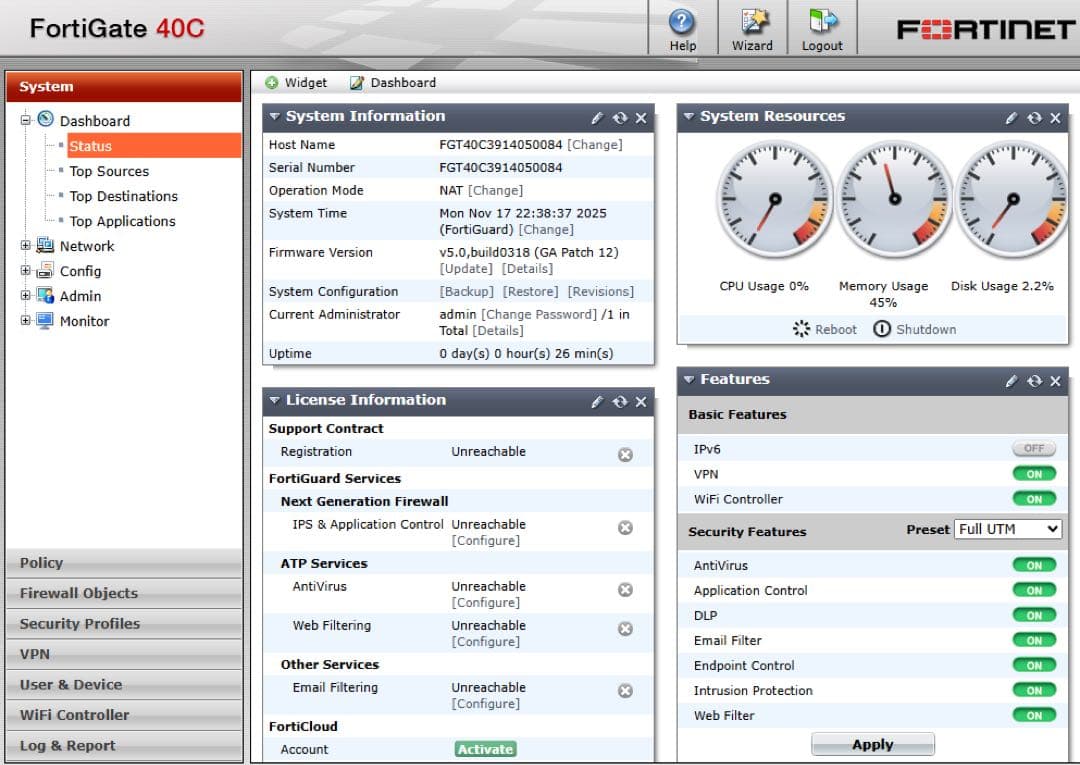
Task: Open the Wizard icon
Action: (752, 23)
